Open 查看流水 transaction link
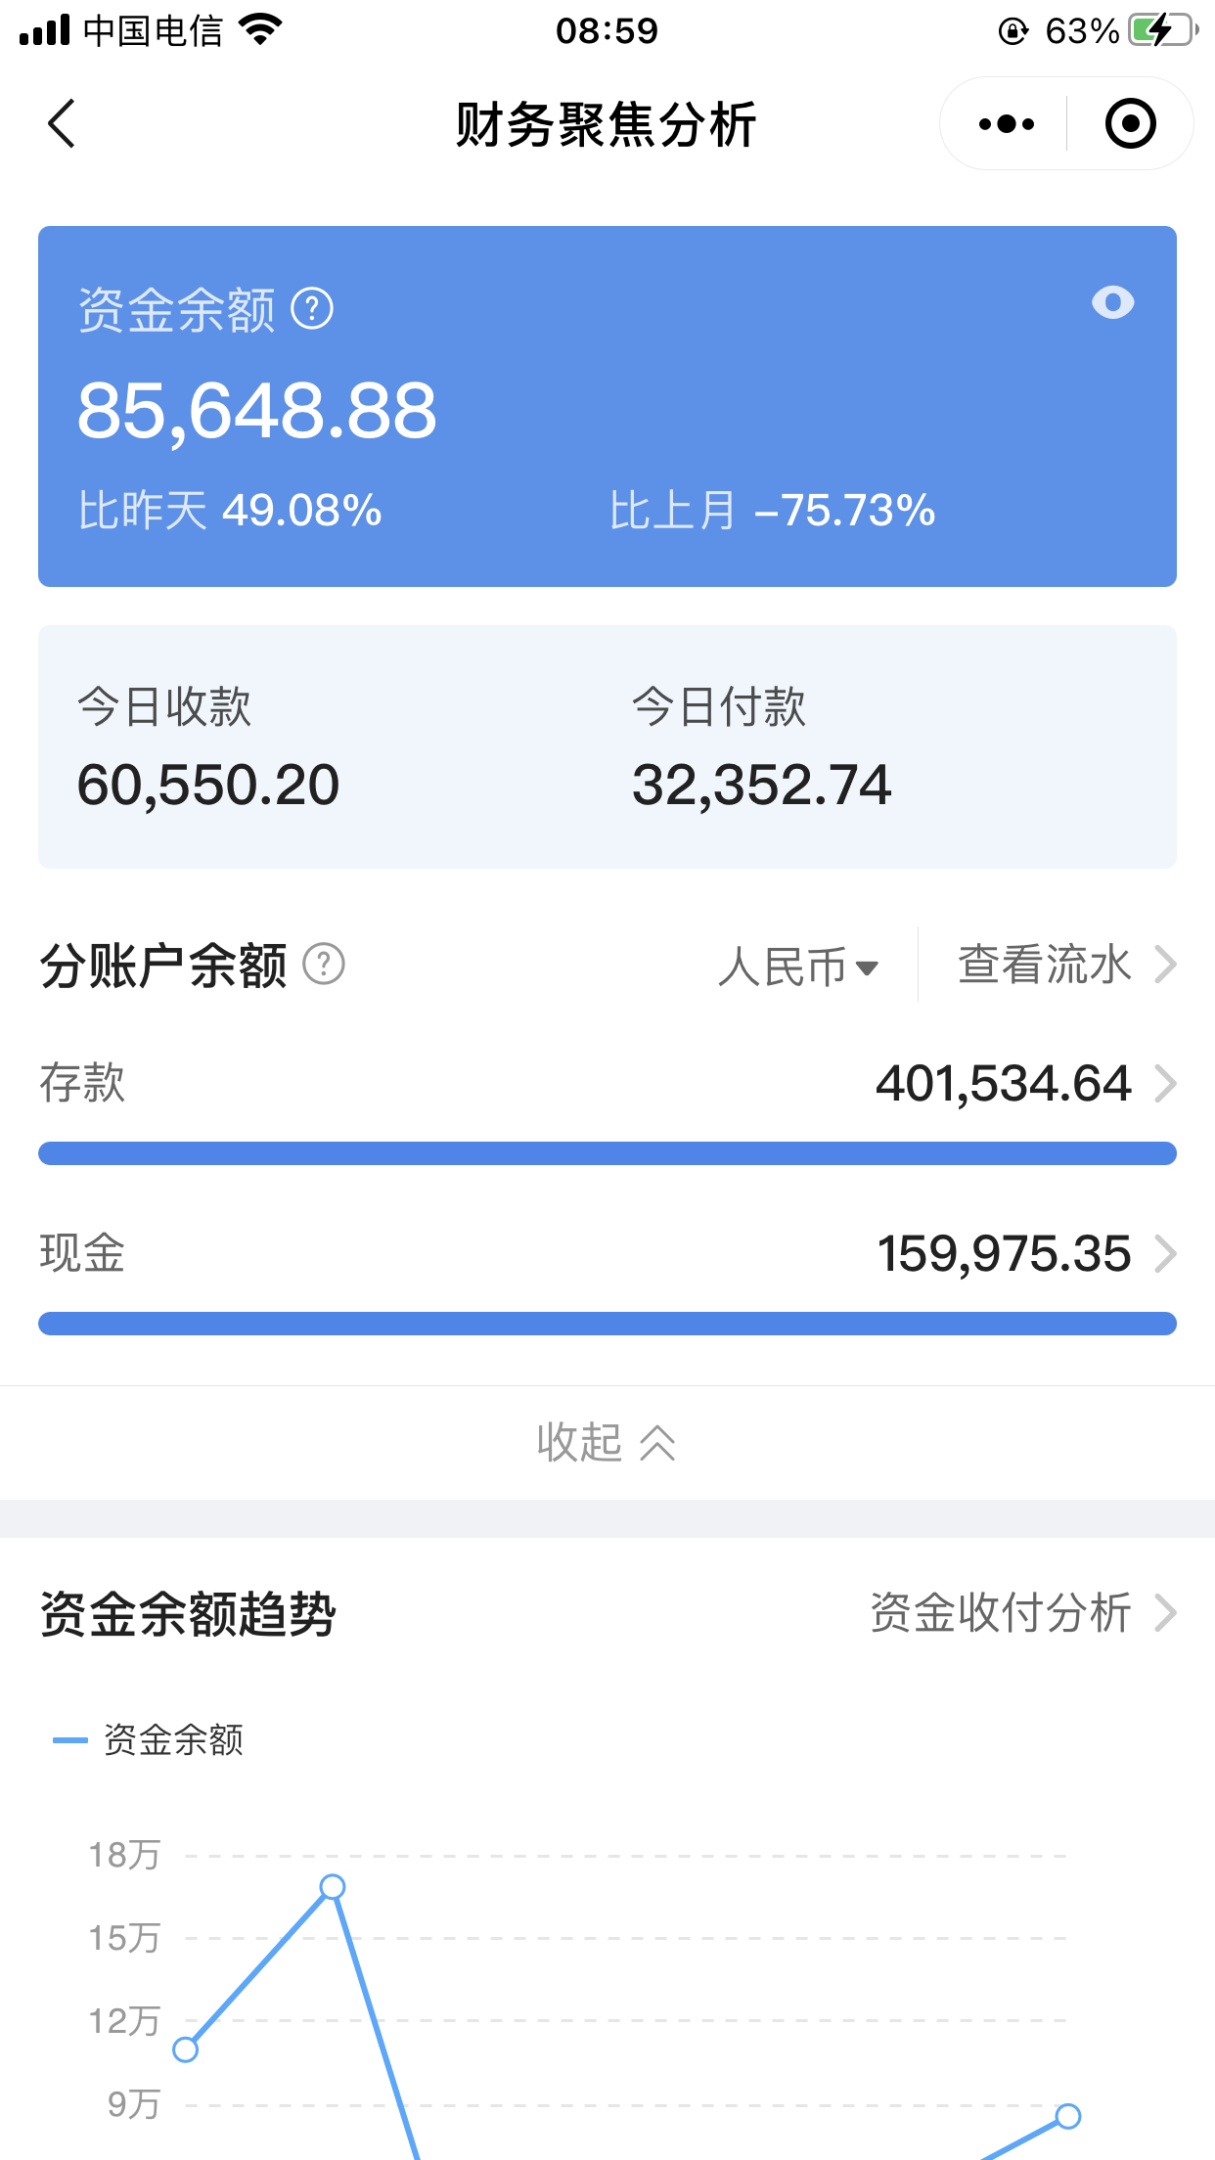Image resolution: width=1215 pixels, height=2160 pixels. coord(1066,965)
